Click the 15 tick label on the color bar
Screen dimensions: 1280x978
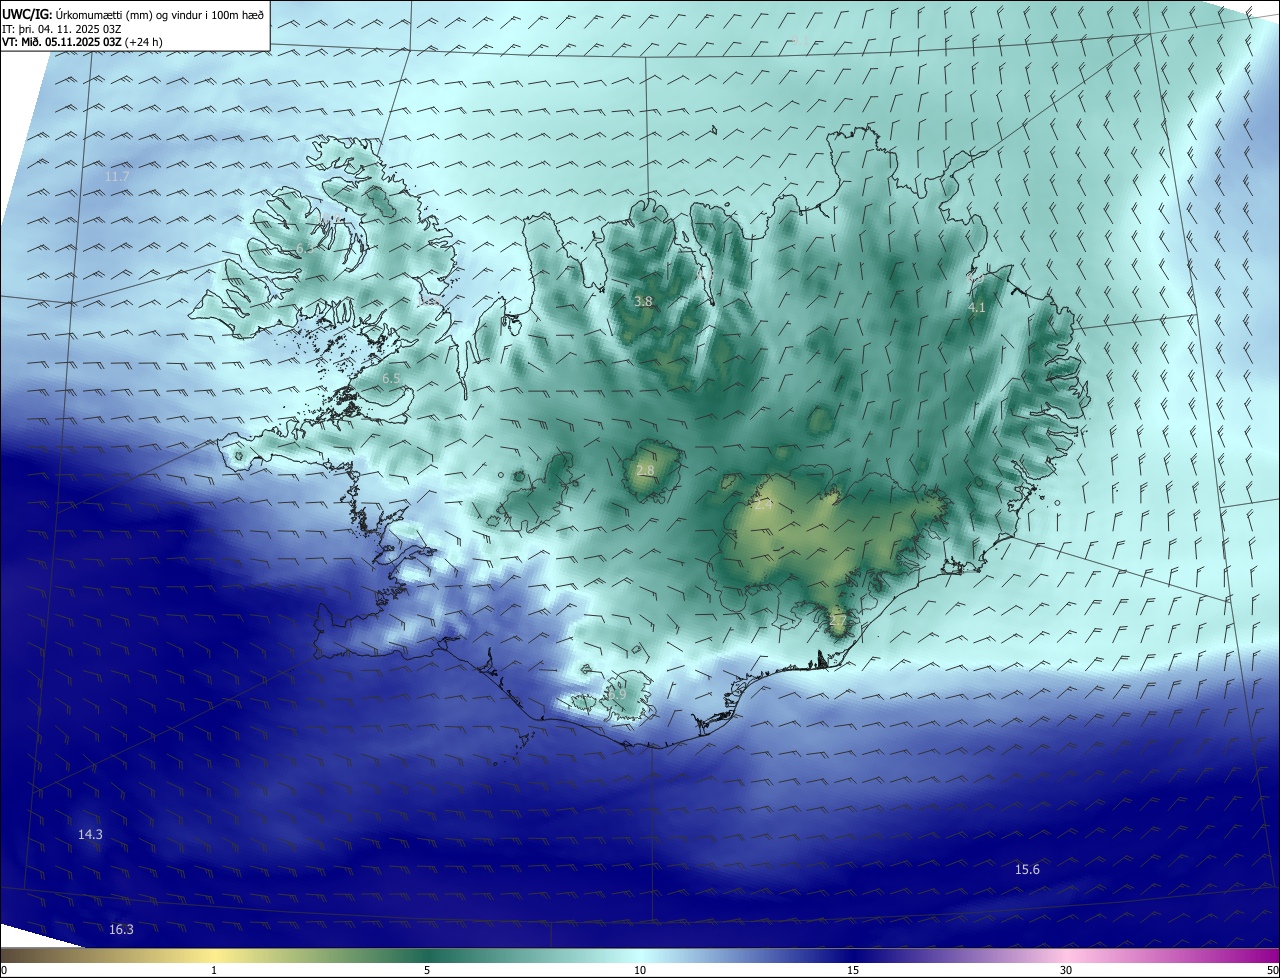point(853,970)
